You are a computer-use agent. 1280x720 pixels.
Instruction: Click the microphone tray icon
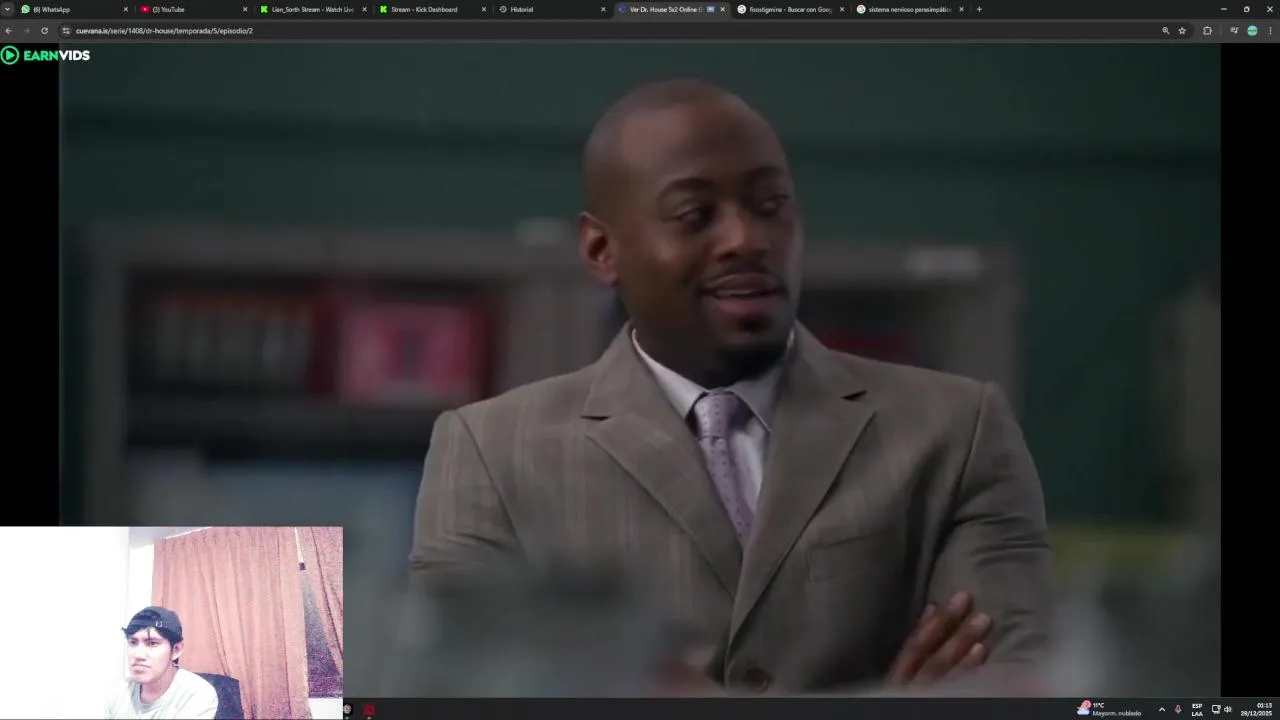pyautogui.click(x=1178, y=709)
